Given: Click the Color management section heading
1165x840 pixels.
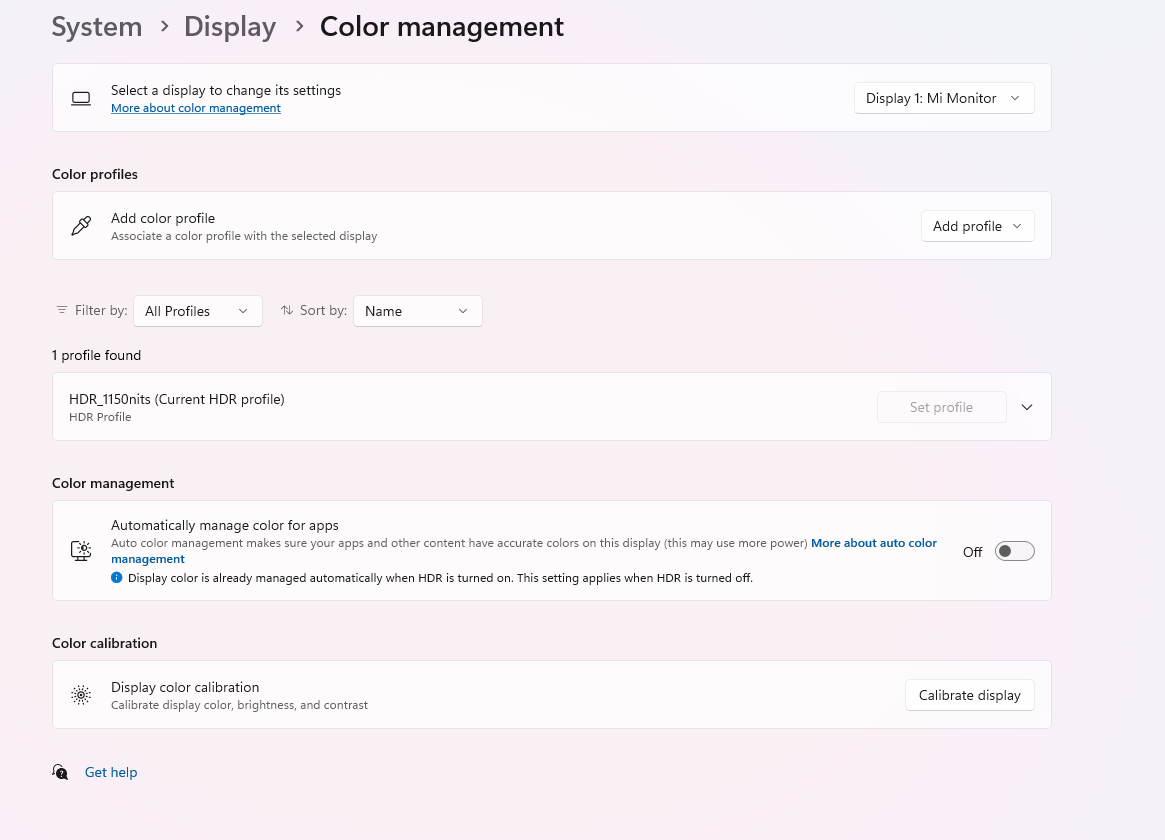Looking at the screenshot, I should pyautogui.click(x=113, y=483).
